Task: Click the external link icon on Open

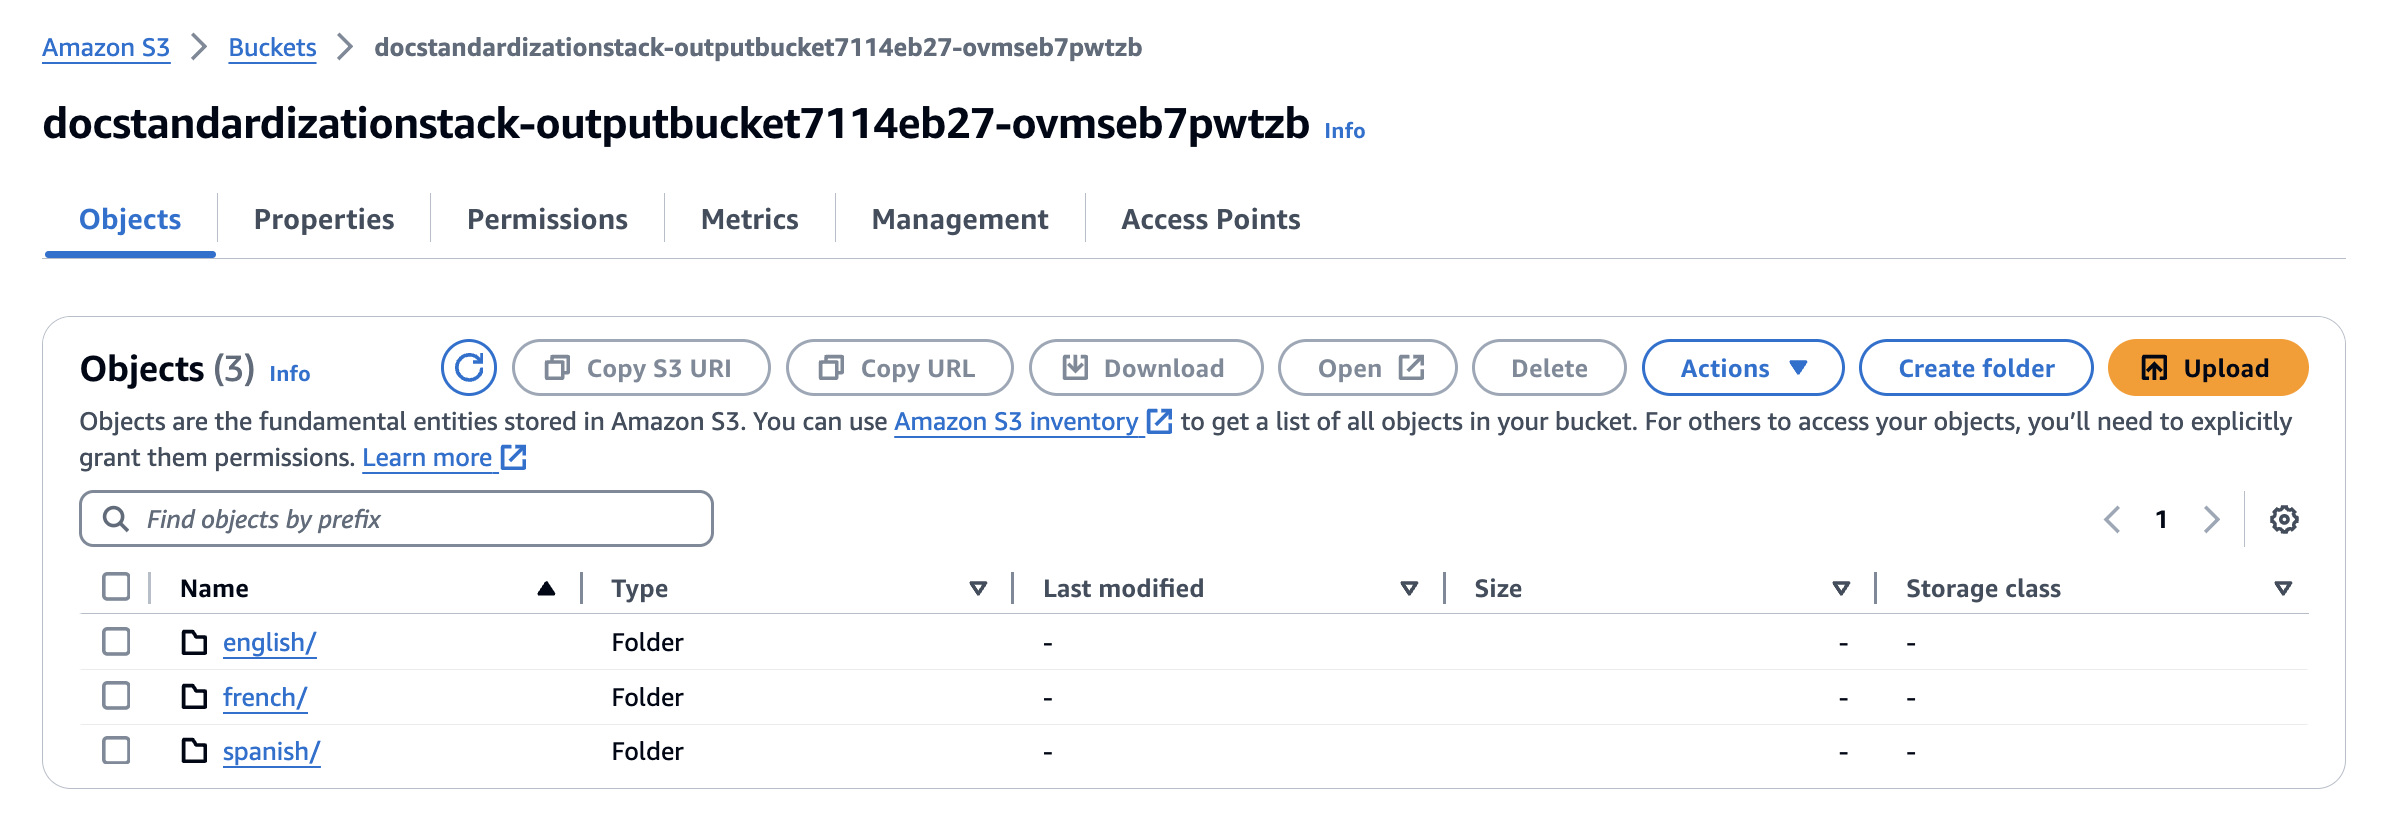Action: 1409,367
